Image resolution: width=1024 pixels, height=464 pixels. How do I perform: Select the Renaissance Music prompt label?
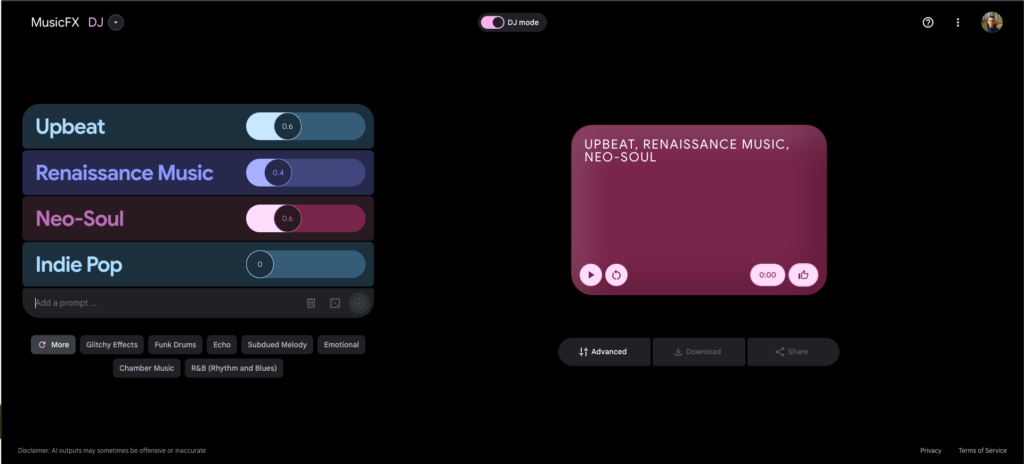pyautogui.click(x=124, y=173)
